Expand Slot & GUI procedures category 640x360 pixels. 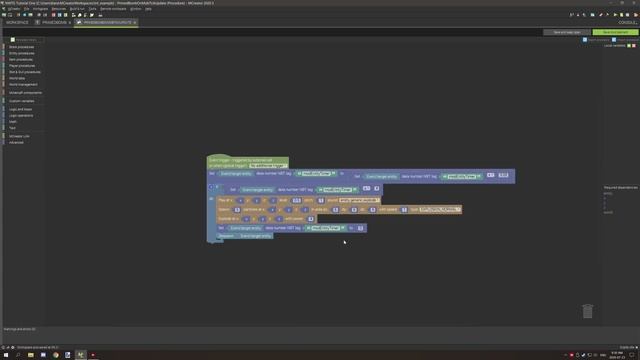[24, 72]
